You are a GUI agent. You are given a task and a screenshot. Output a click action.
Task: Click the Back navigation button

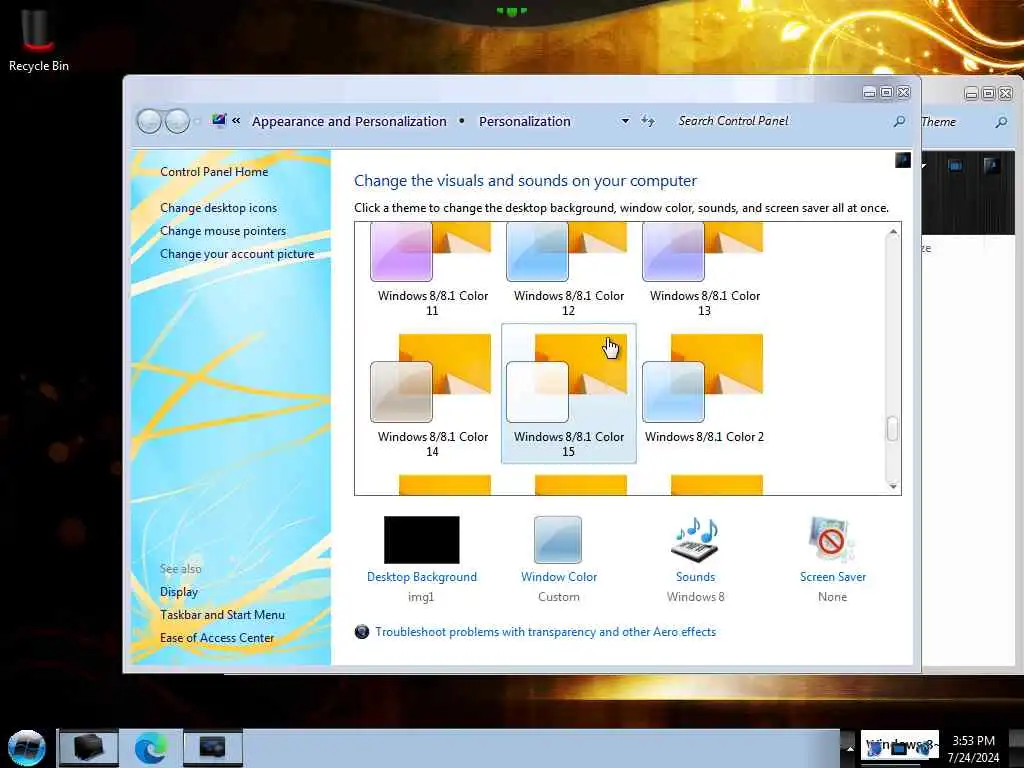pos(149,121)
